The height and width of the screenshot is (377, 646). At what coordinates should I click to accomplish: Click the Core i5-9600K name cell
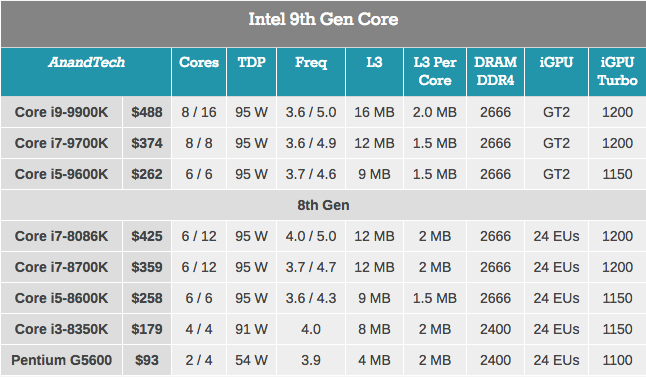click(x=61, y=174)
